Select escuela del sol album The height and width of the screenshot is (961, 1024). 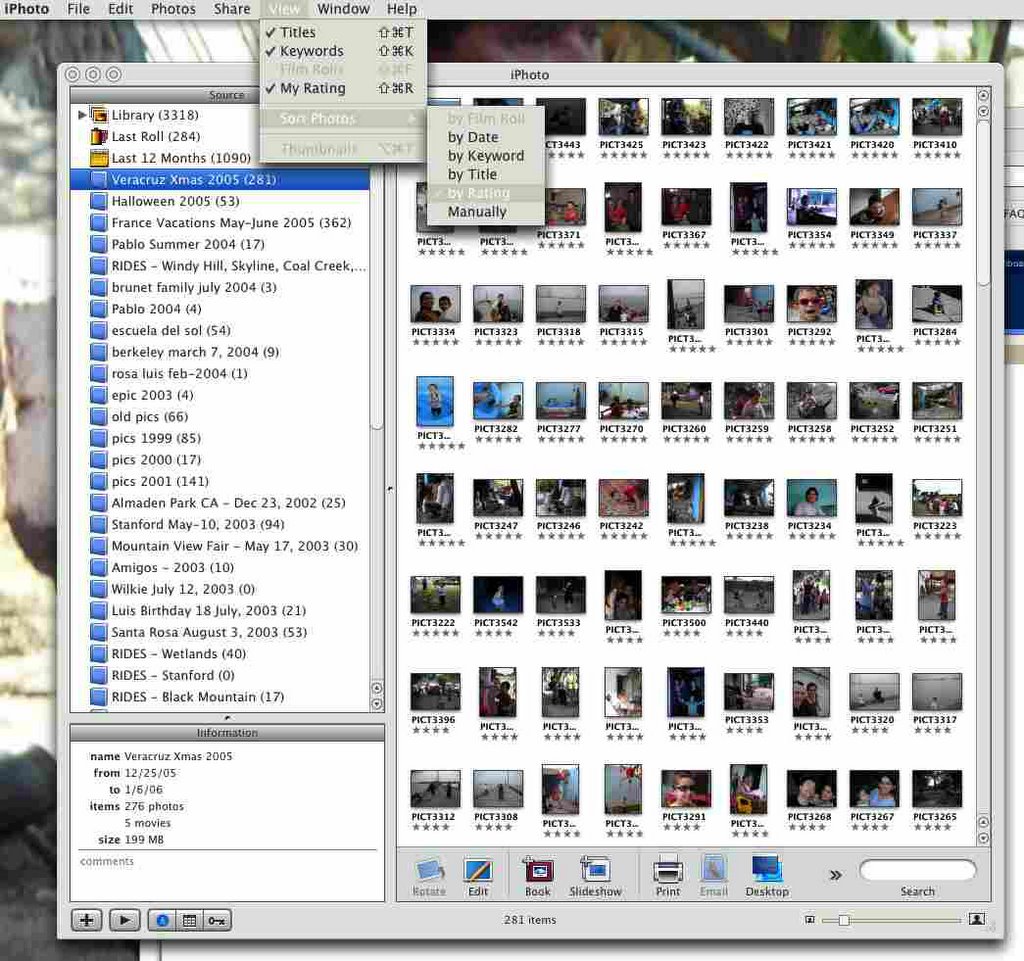point(220,330)
